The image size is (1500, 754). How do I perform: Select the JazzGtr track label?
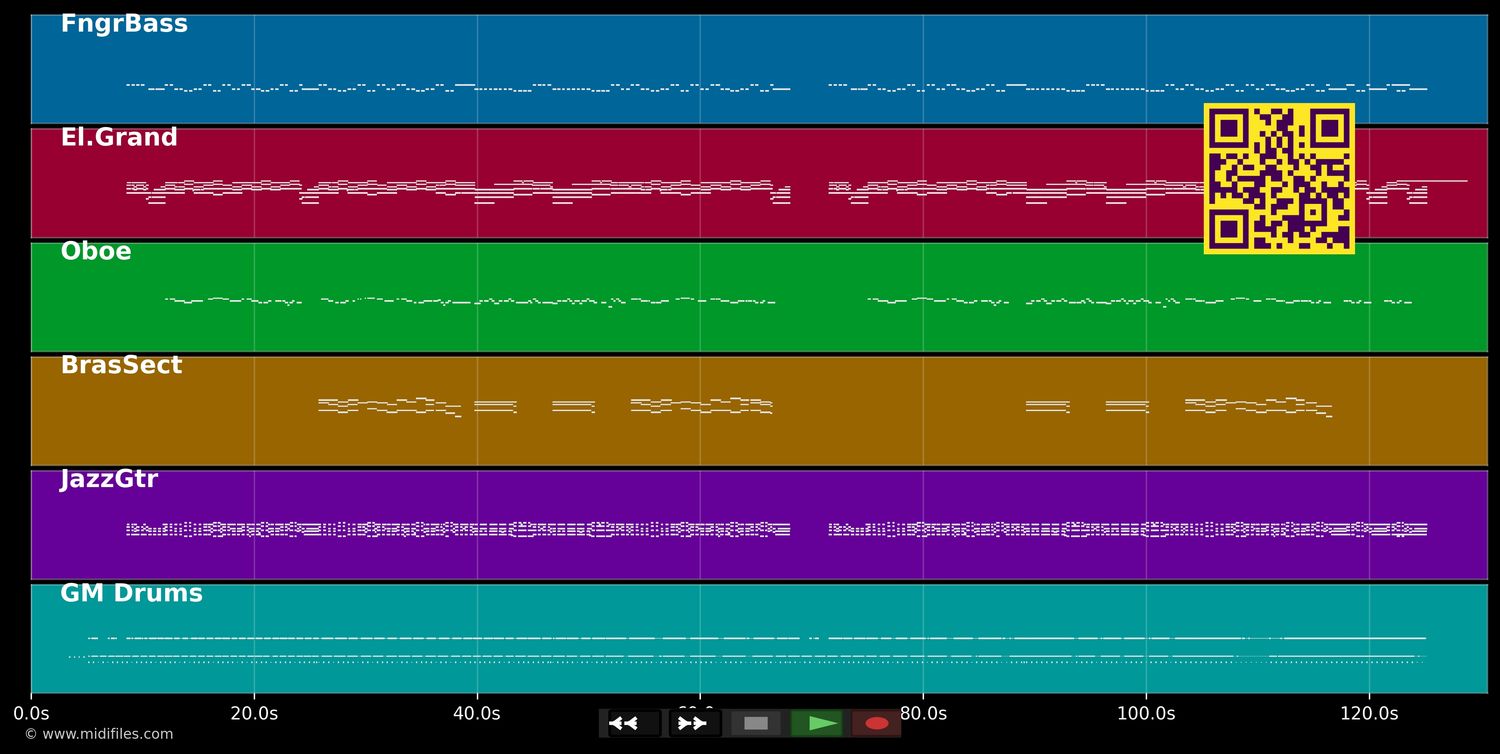coord(109,480)
